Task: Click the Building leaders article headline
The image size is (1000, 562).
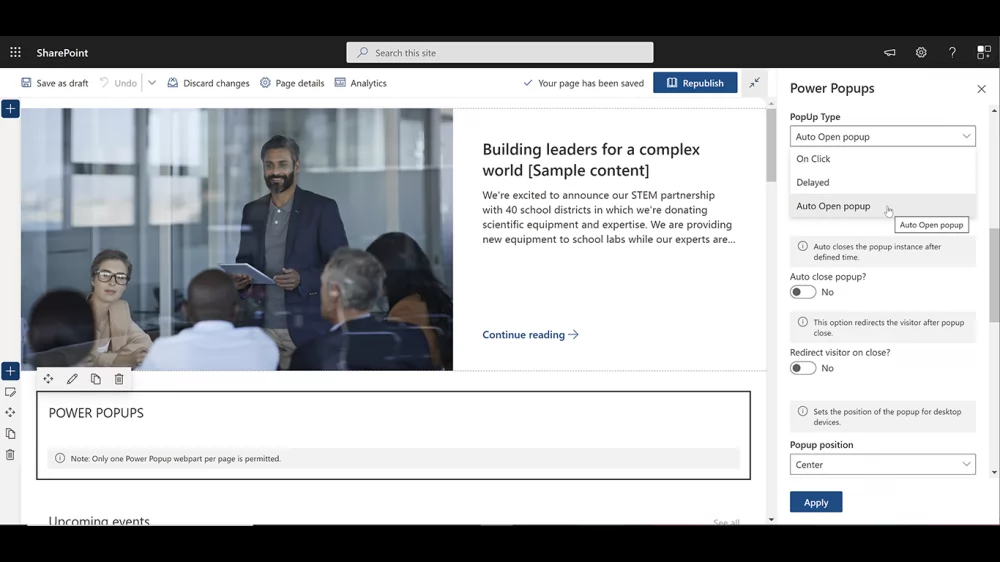Action: coord(591,159)
